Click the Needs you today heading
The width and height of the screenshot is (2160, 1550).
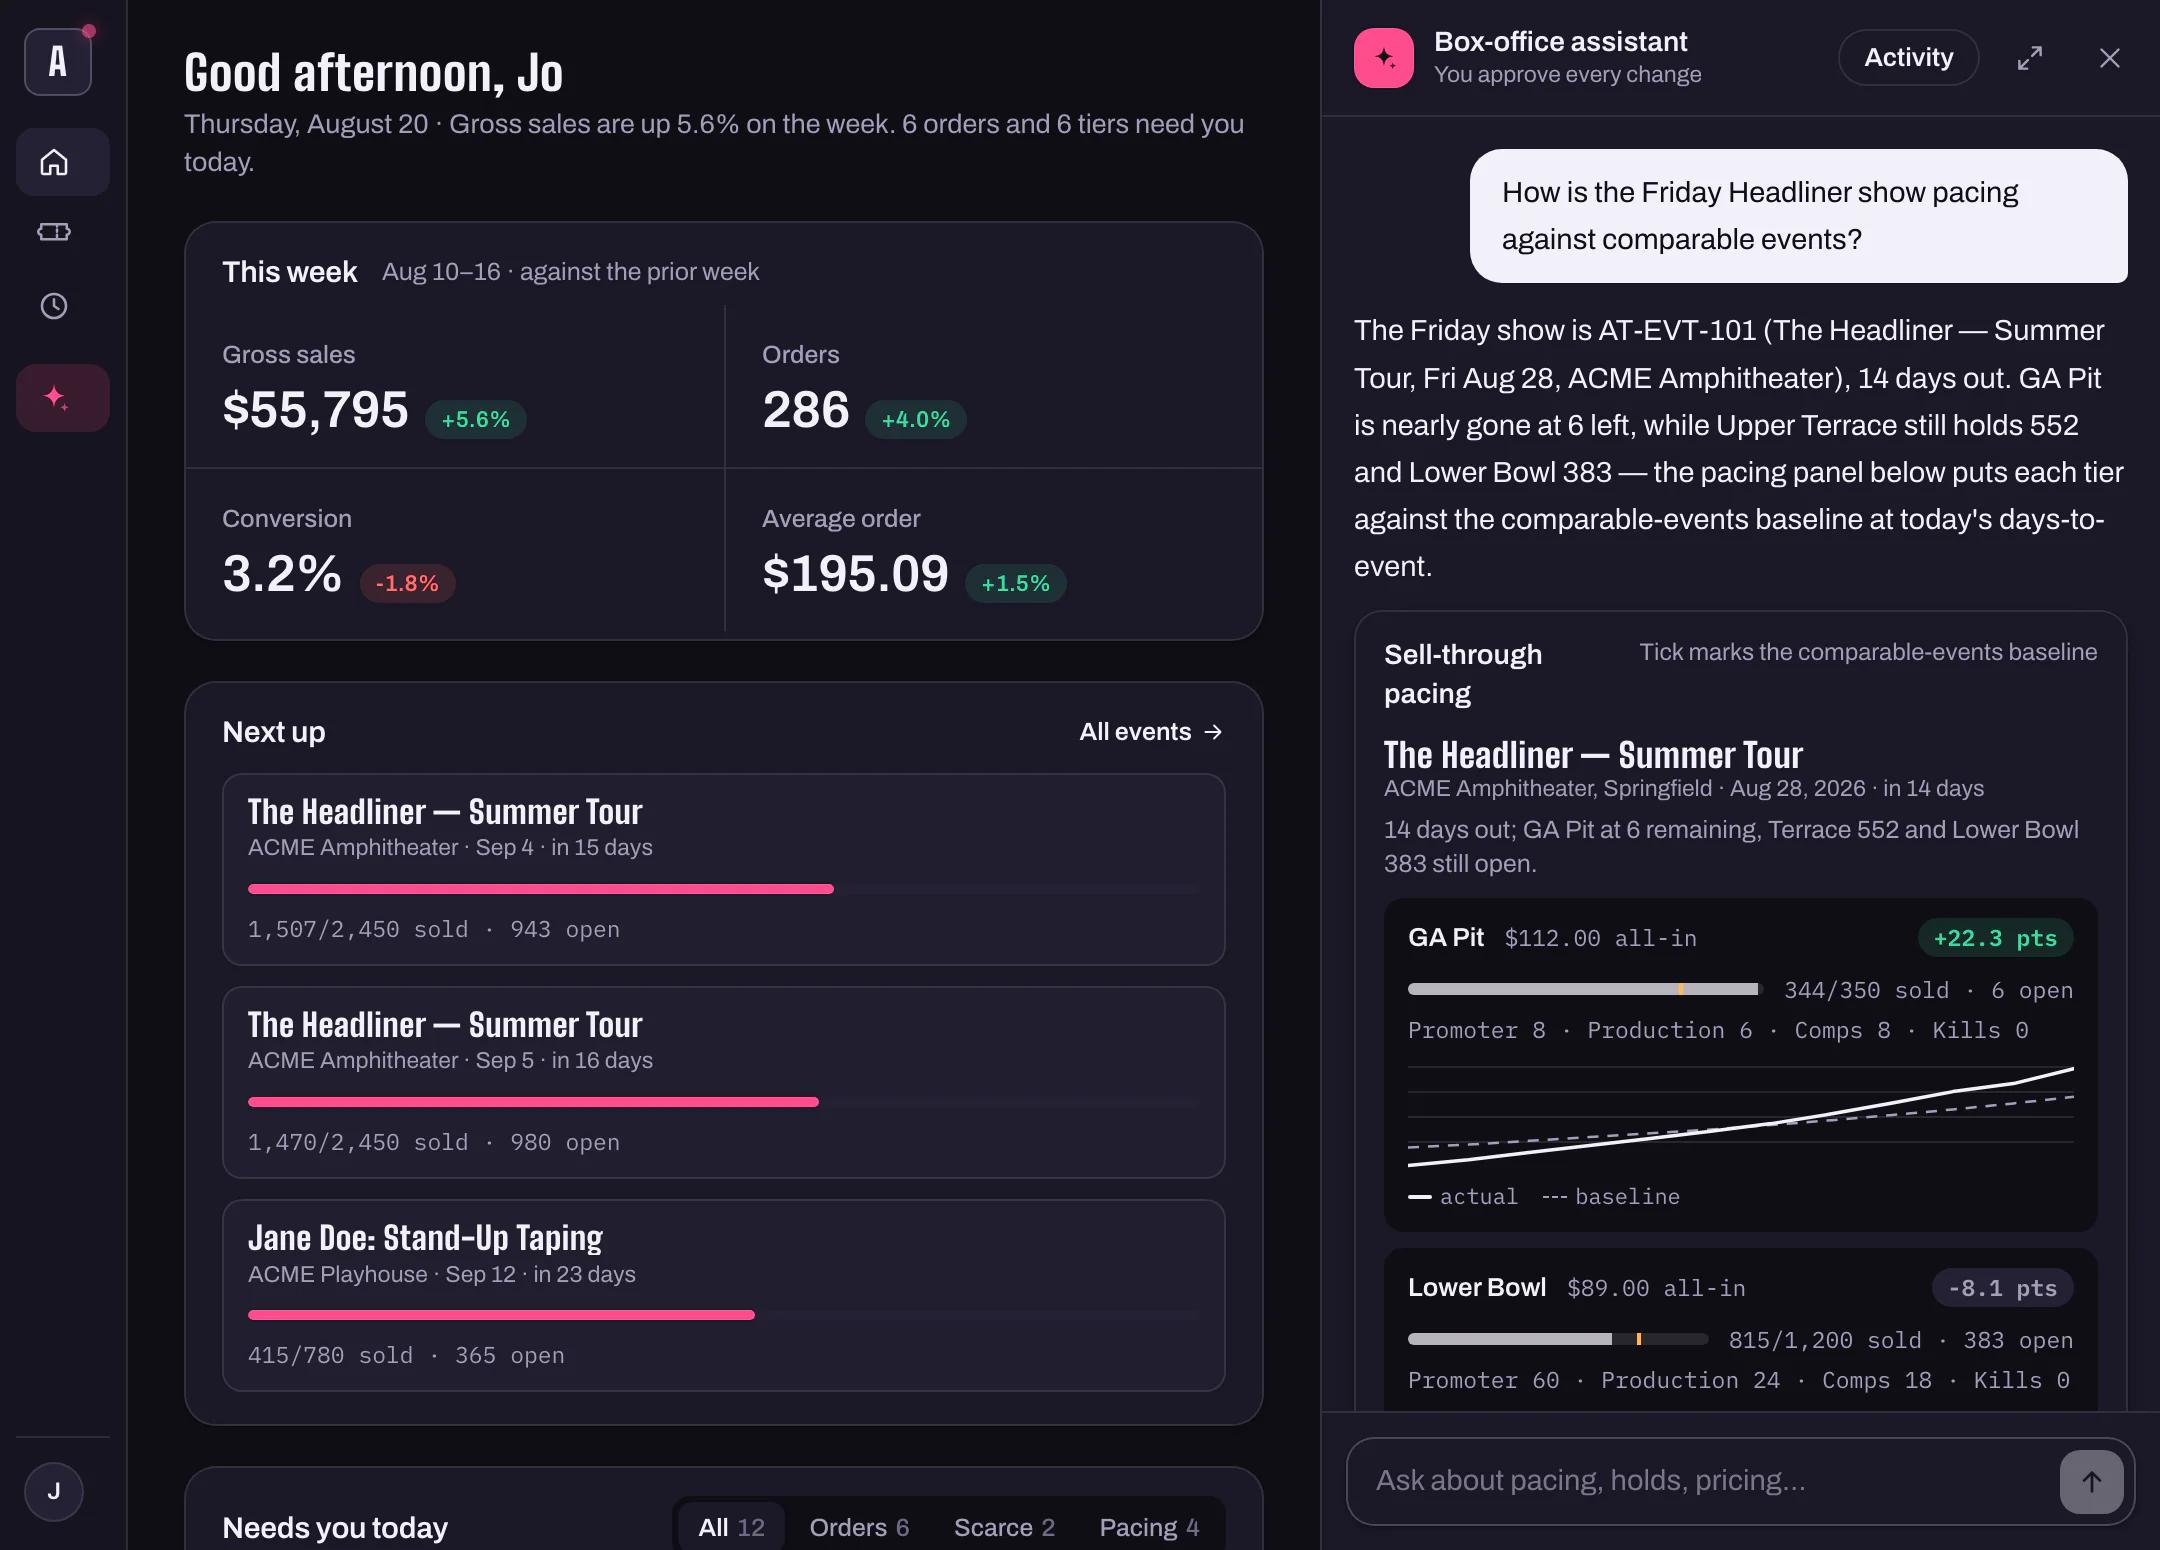click(335, 1527)
